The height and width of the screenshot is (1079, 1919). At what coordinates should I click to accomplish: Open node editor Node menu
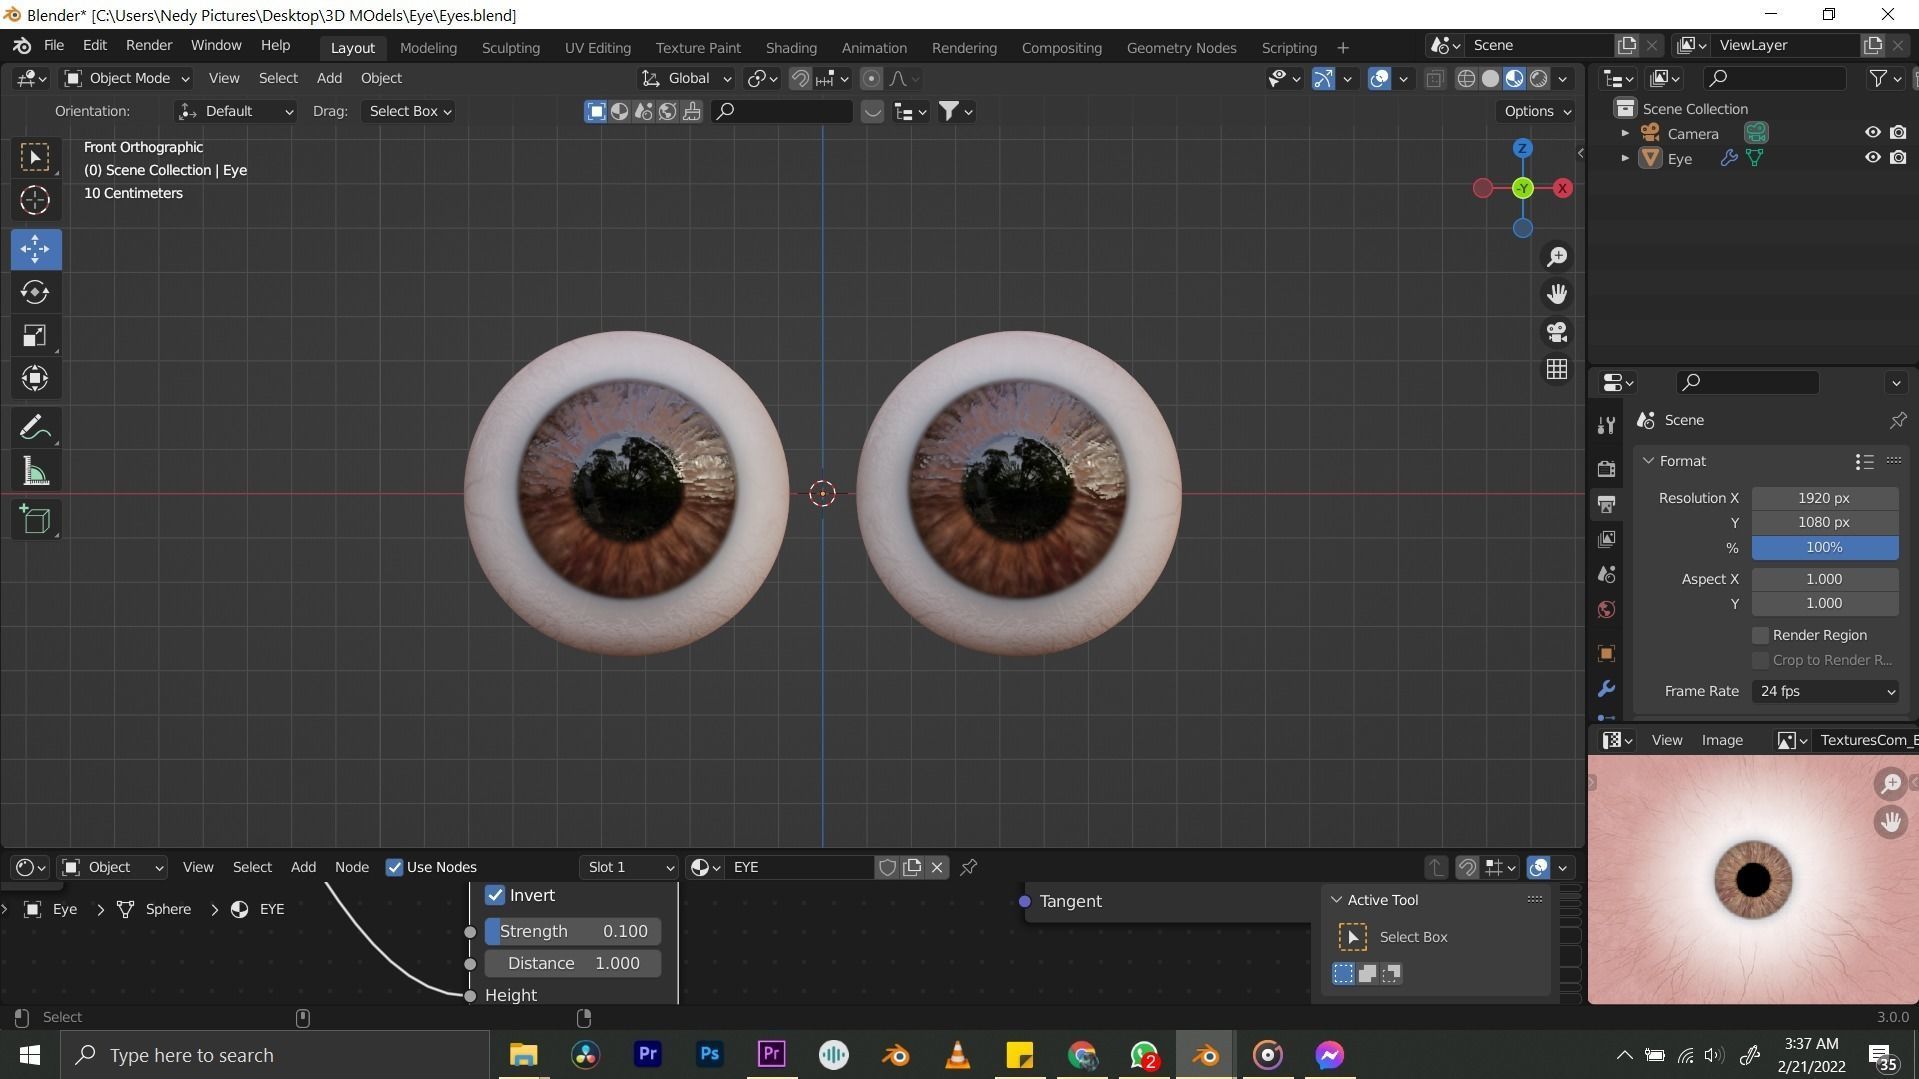[x=351, y=867]
